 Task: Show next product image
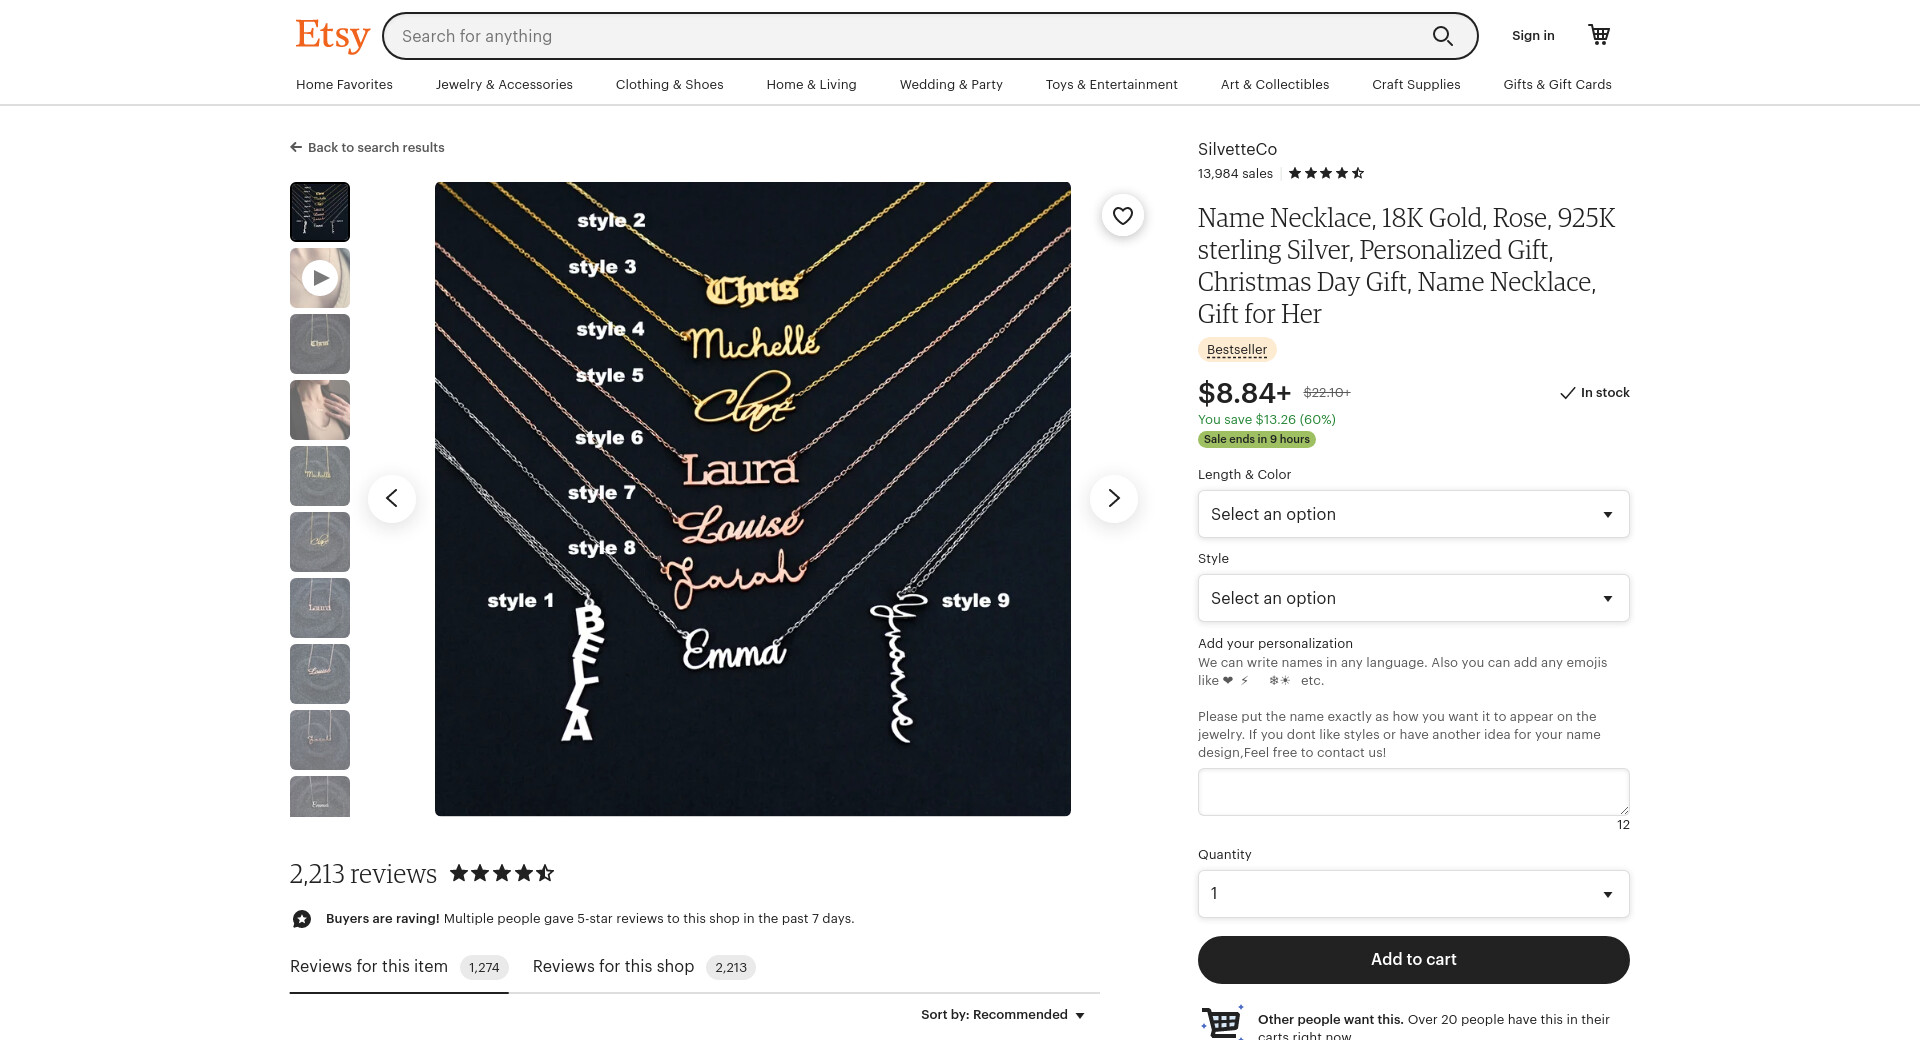1113,498
